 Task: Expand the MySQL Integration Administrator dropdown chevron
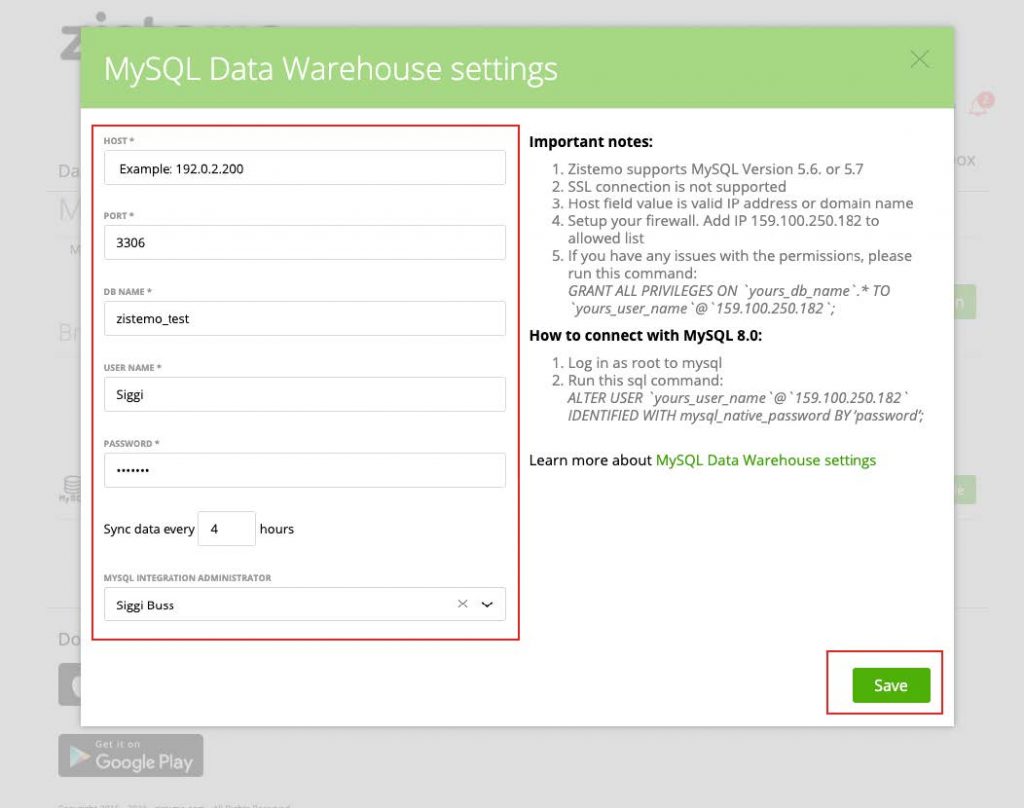click(x=488, y=604)
